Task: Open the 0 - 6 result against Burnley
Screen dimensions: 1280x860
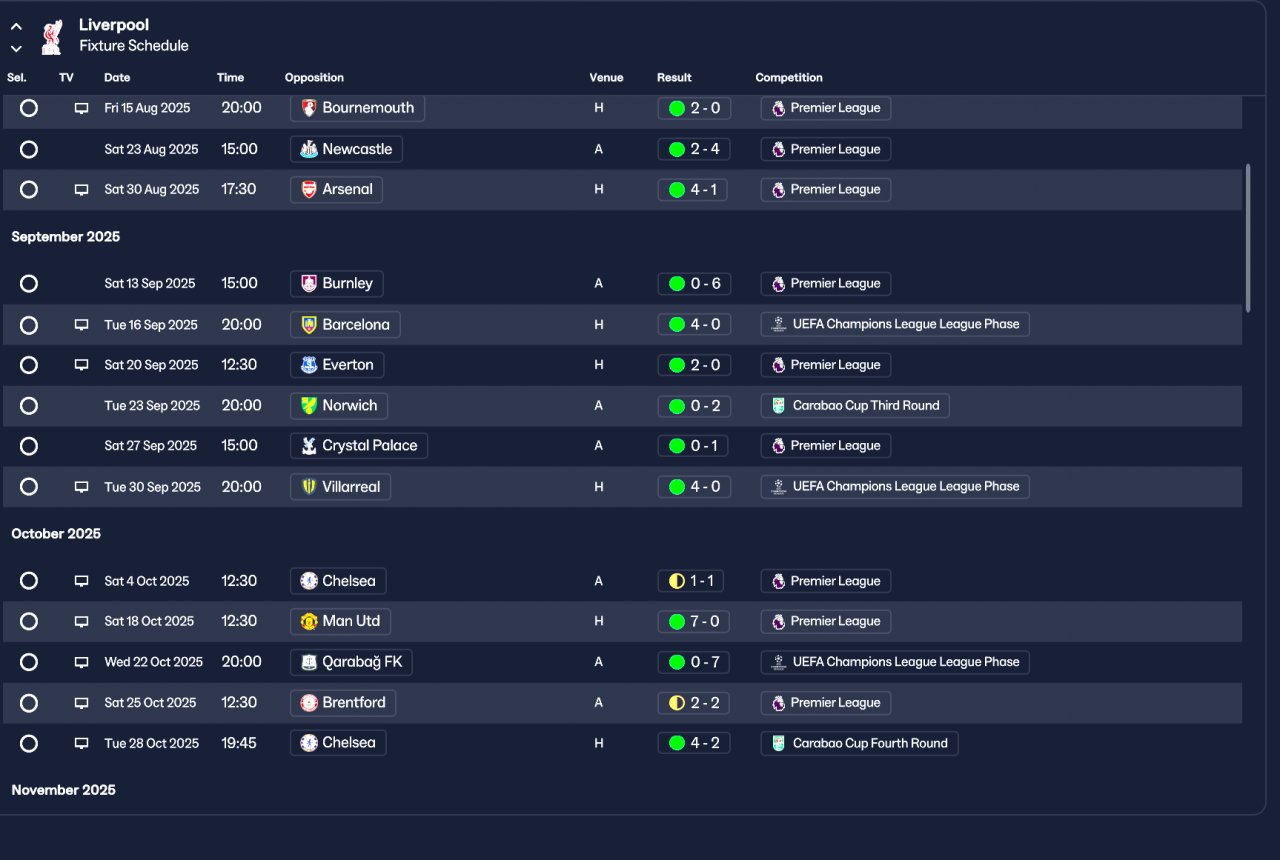Action: click(694, 284)
